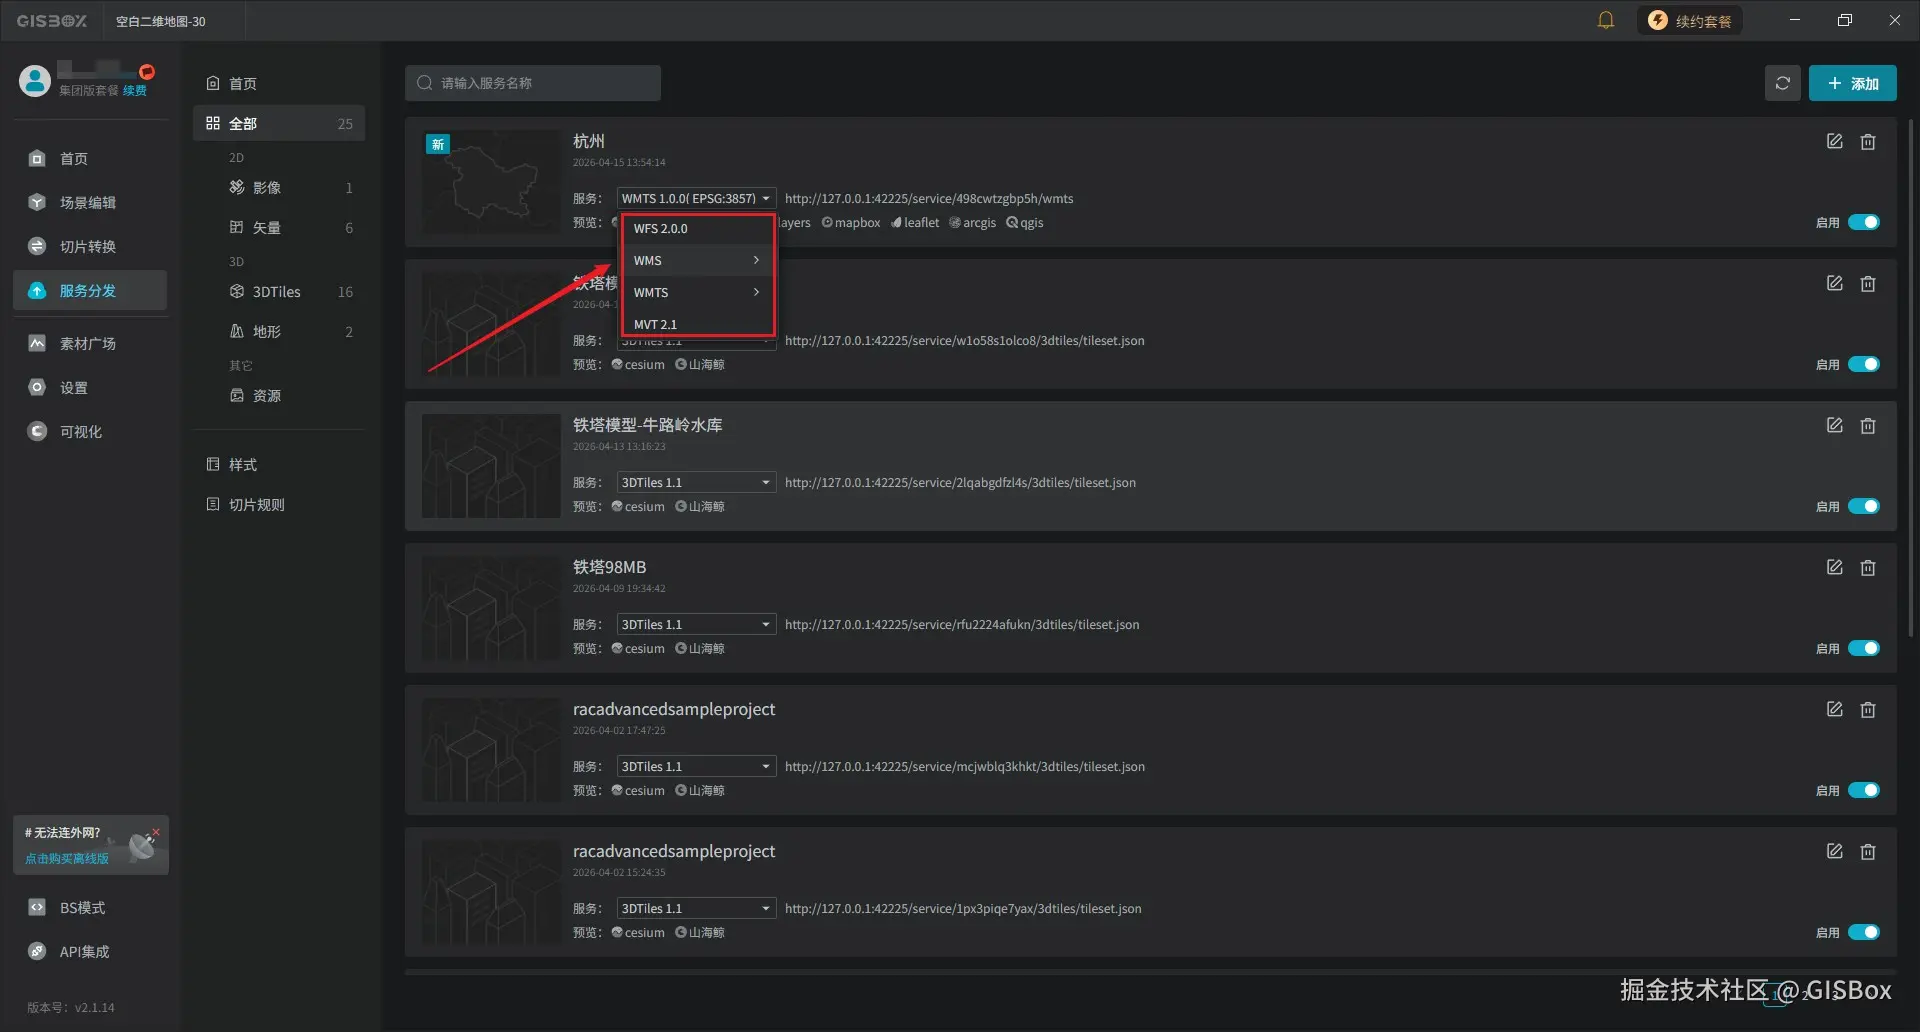Click the notification bell icon
The width and height of the screenshot is (1920, 1032).
click(x=1606, y=19)
